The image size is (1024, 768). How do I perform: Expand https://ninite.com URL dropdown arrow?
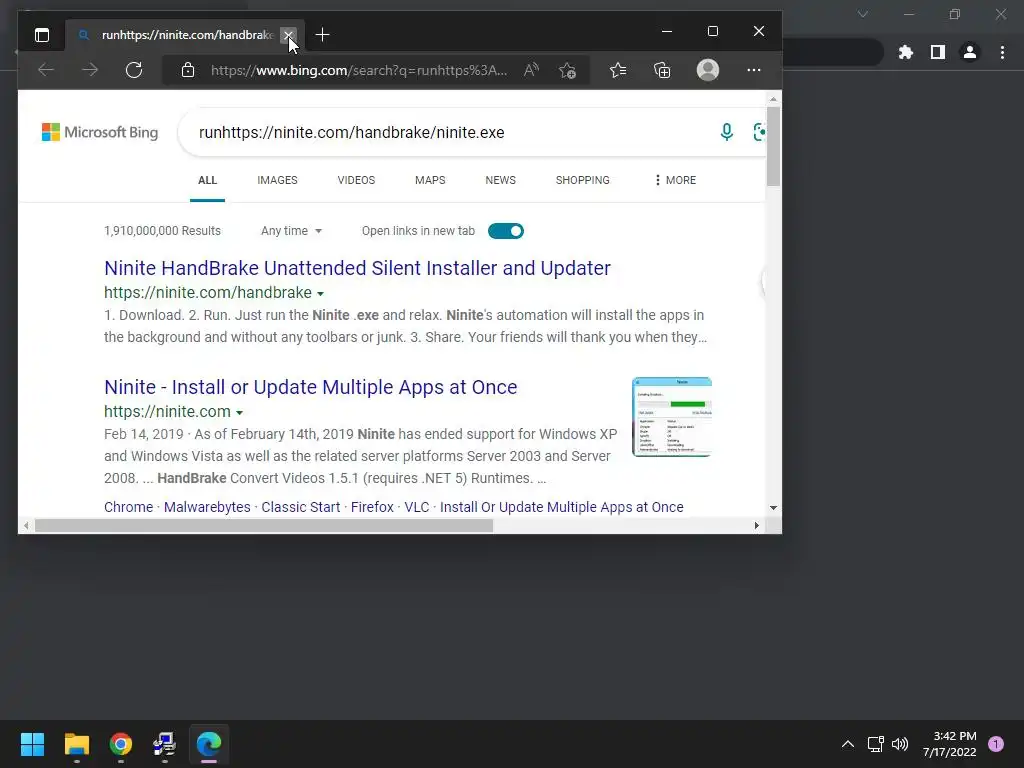[x=239, y=413]
